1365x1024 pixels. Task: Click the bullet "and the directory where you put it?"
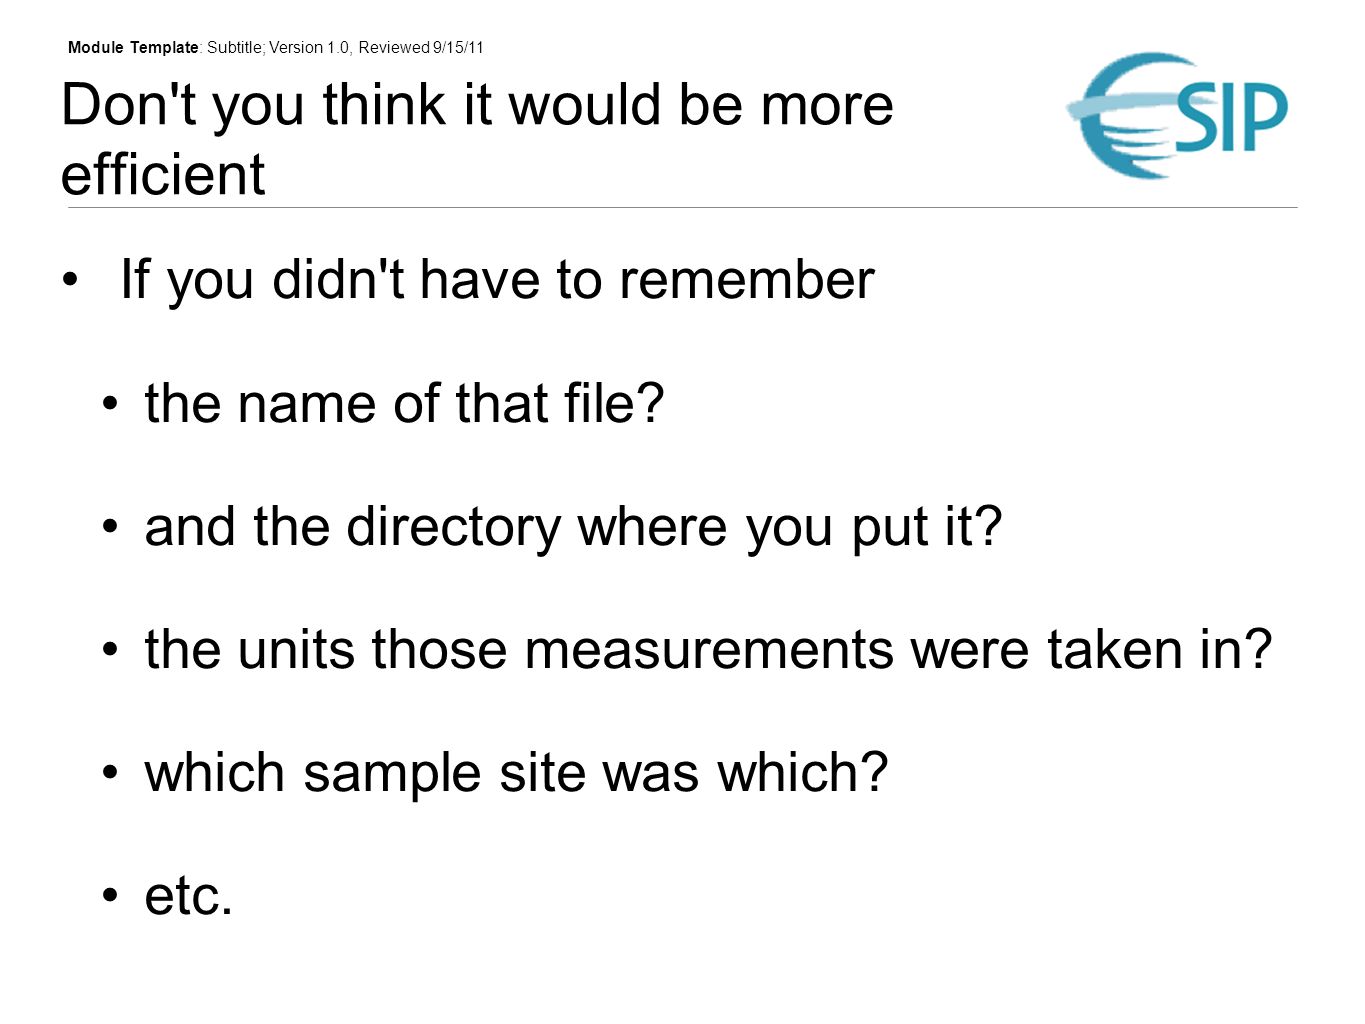[573, 528]
